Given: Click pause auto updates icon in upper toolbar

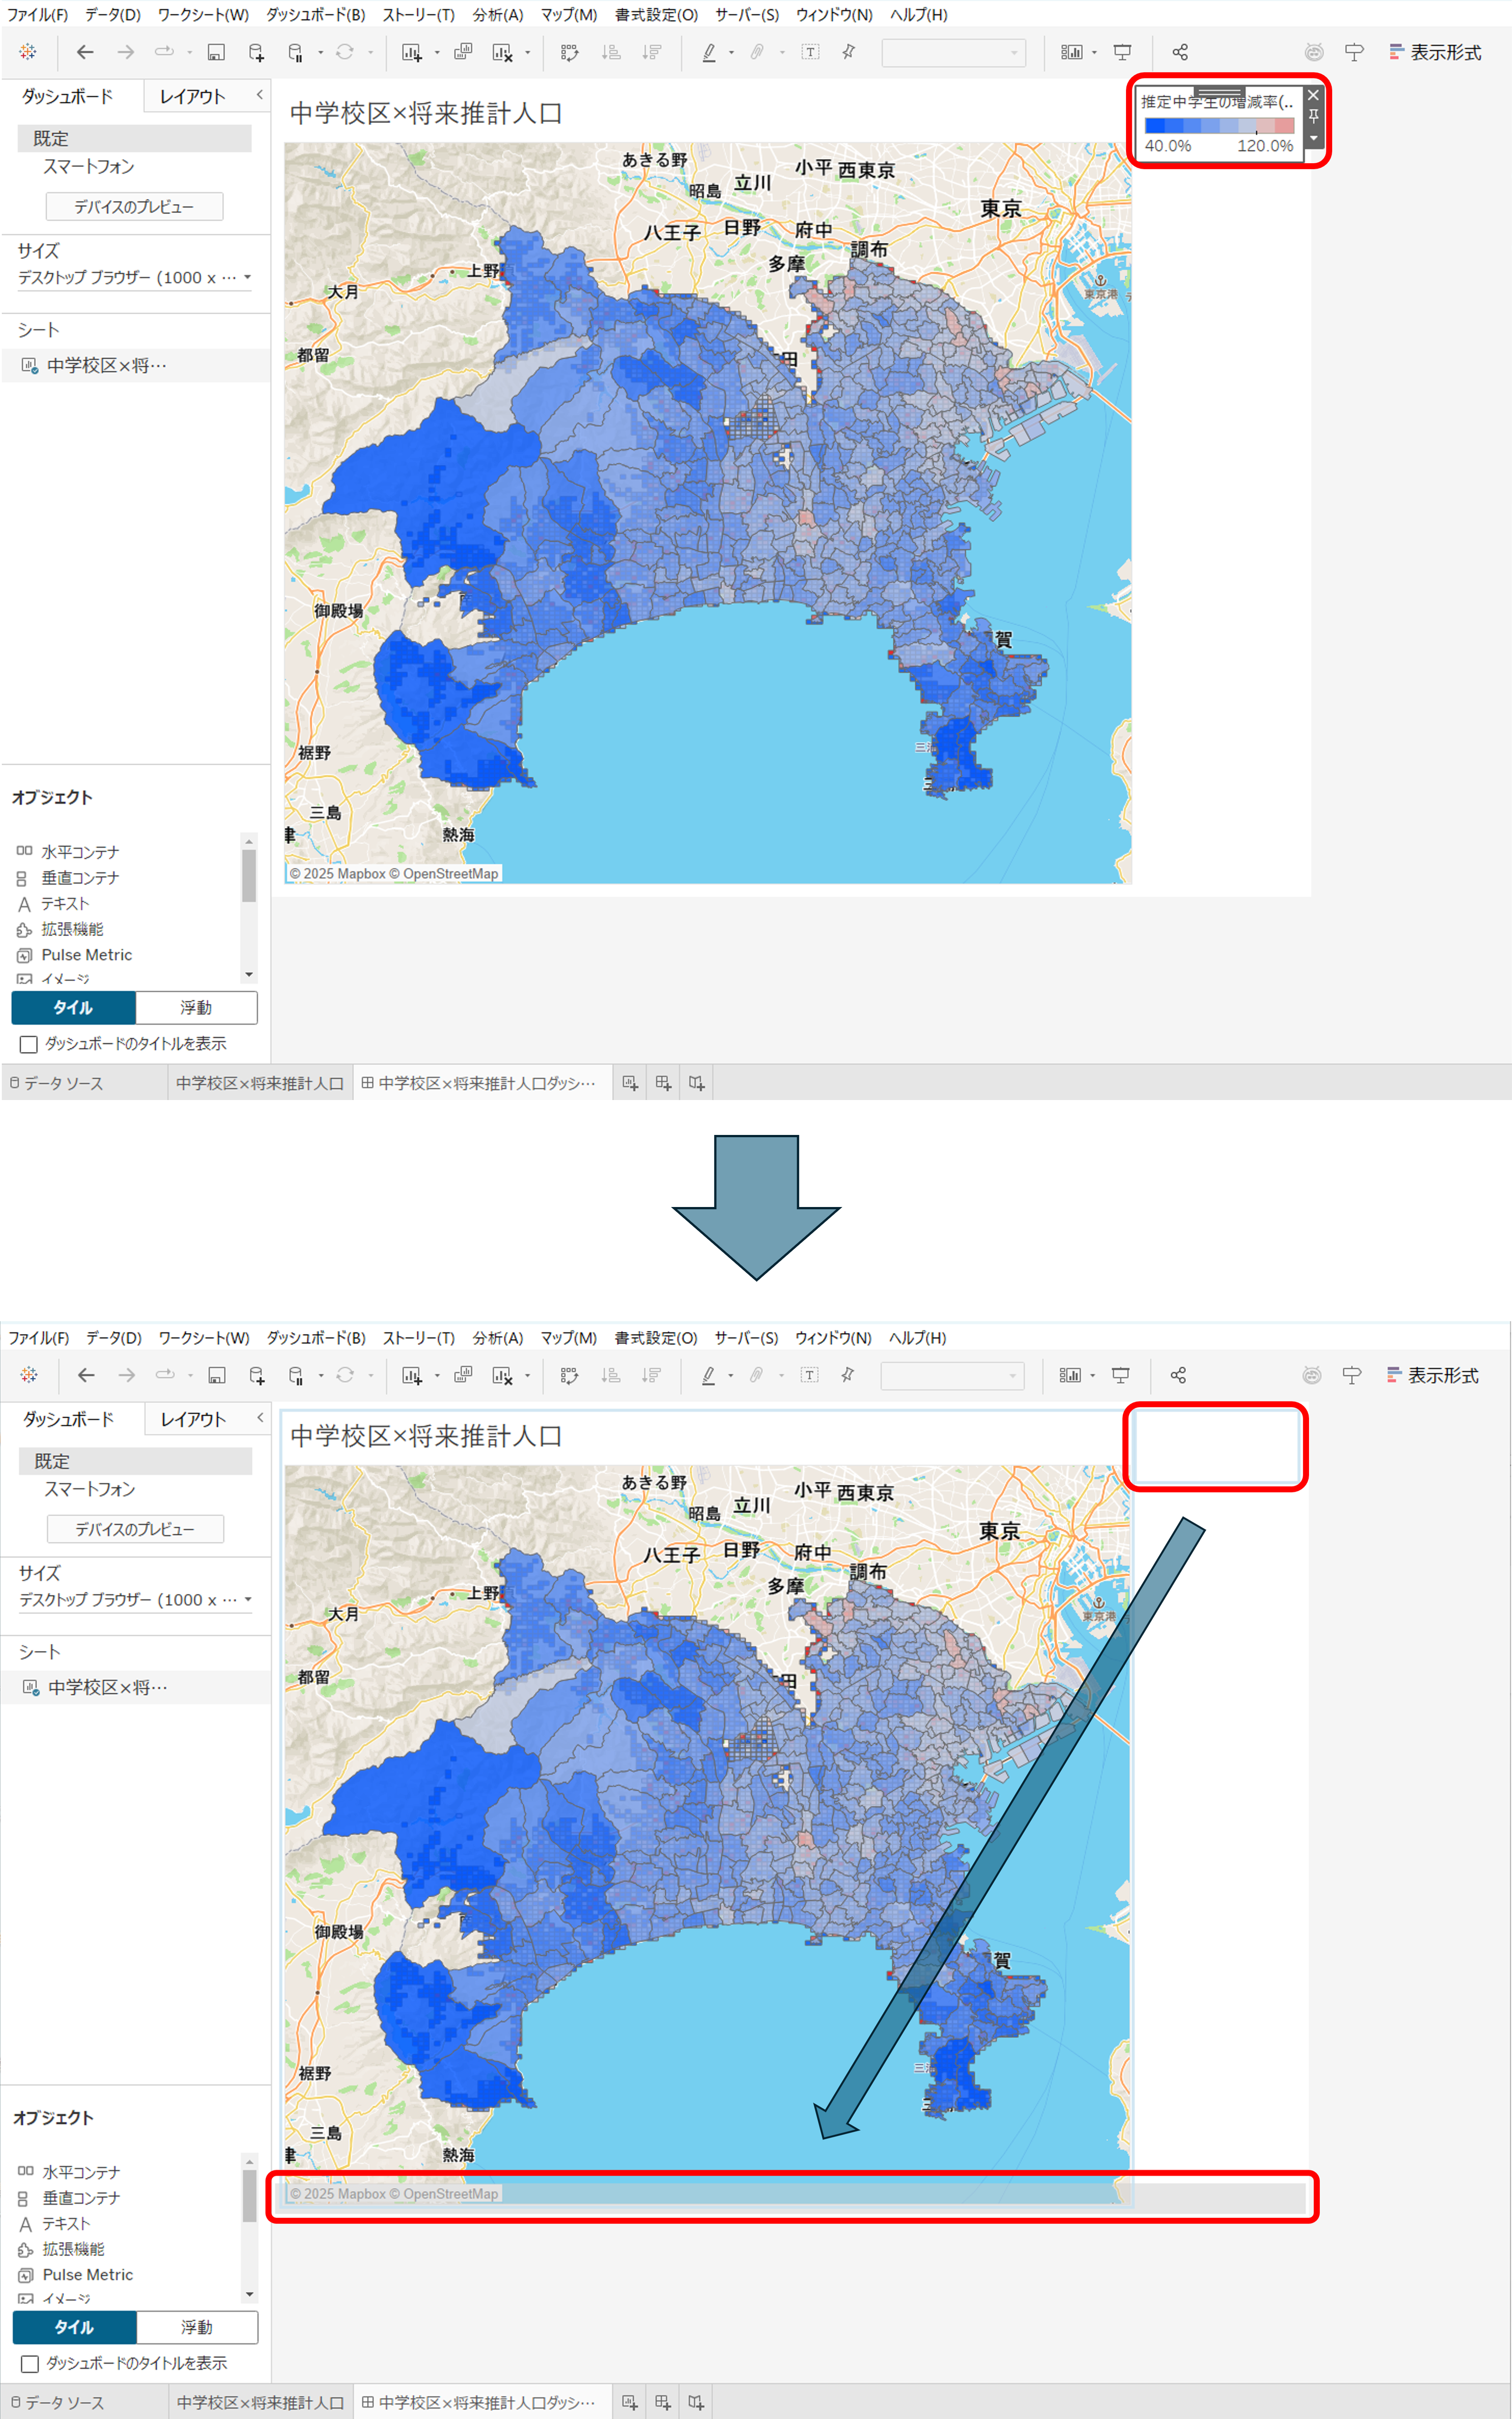Looking at the screenshot, I should click(295, 52).
